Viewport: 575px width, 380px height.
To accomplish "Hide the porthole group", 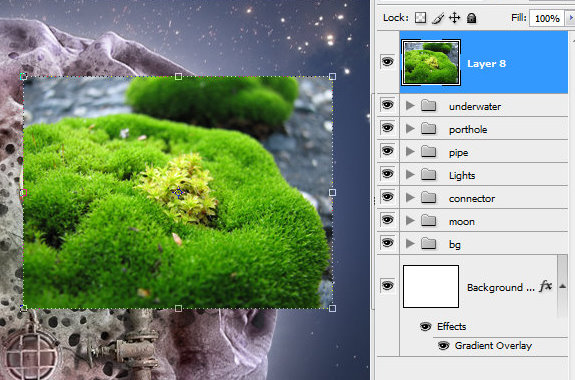I will pos(387,128).
